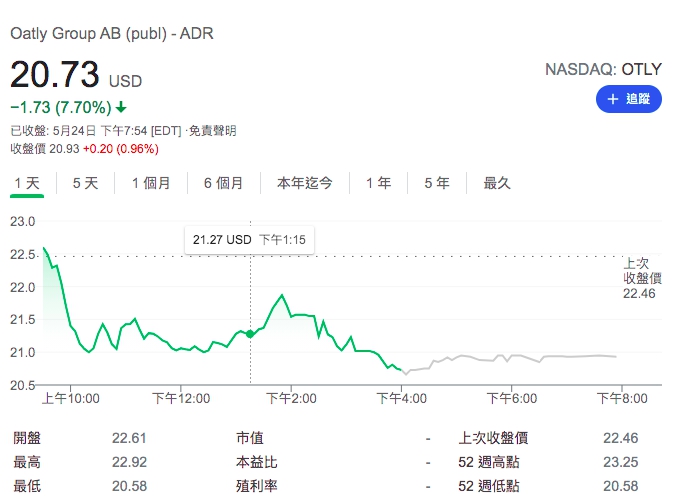
Task: Click the 市值 label
Action: click(x=249, y=438)
